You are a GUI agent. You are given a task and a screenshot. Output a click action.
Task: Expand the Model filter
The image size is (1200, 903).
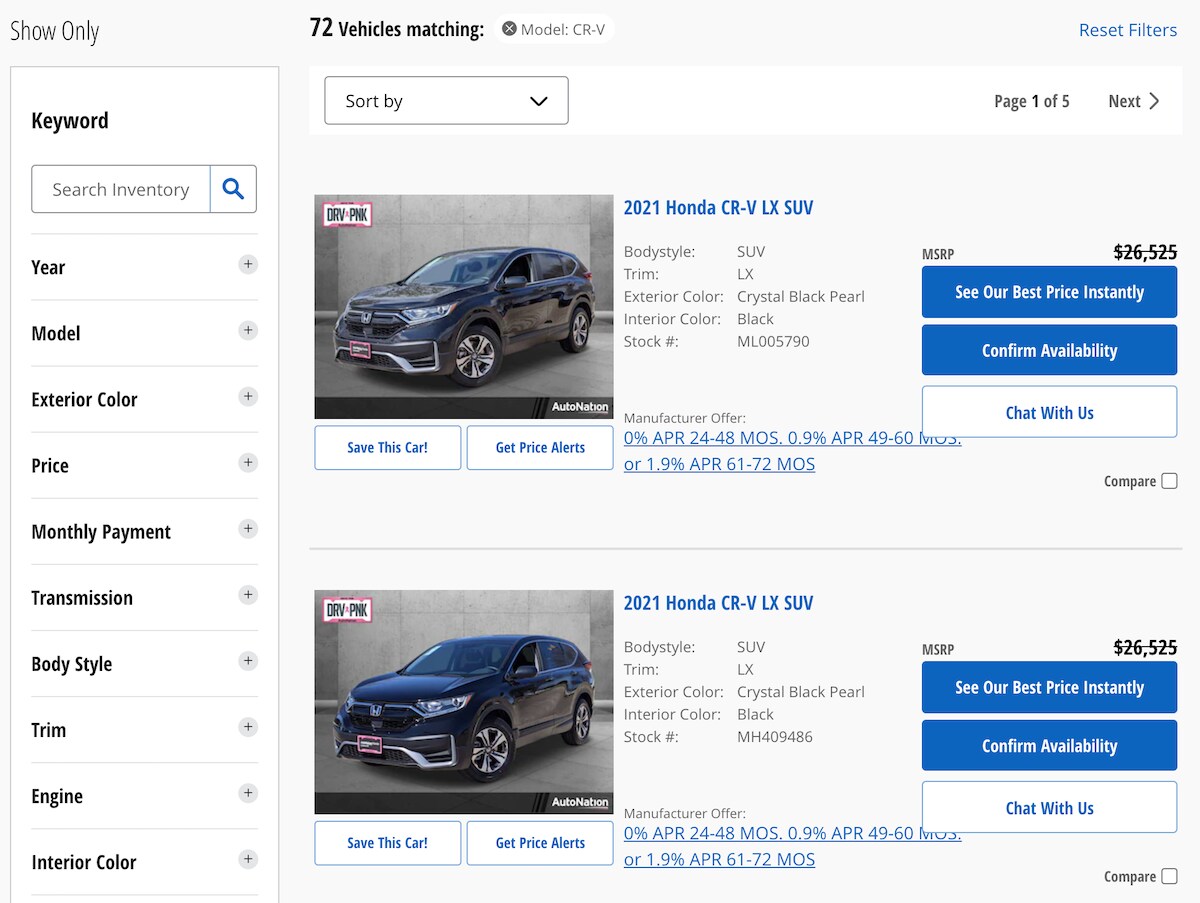coord(248,331)
